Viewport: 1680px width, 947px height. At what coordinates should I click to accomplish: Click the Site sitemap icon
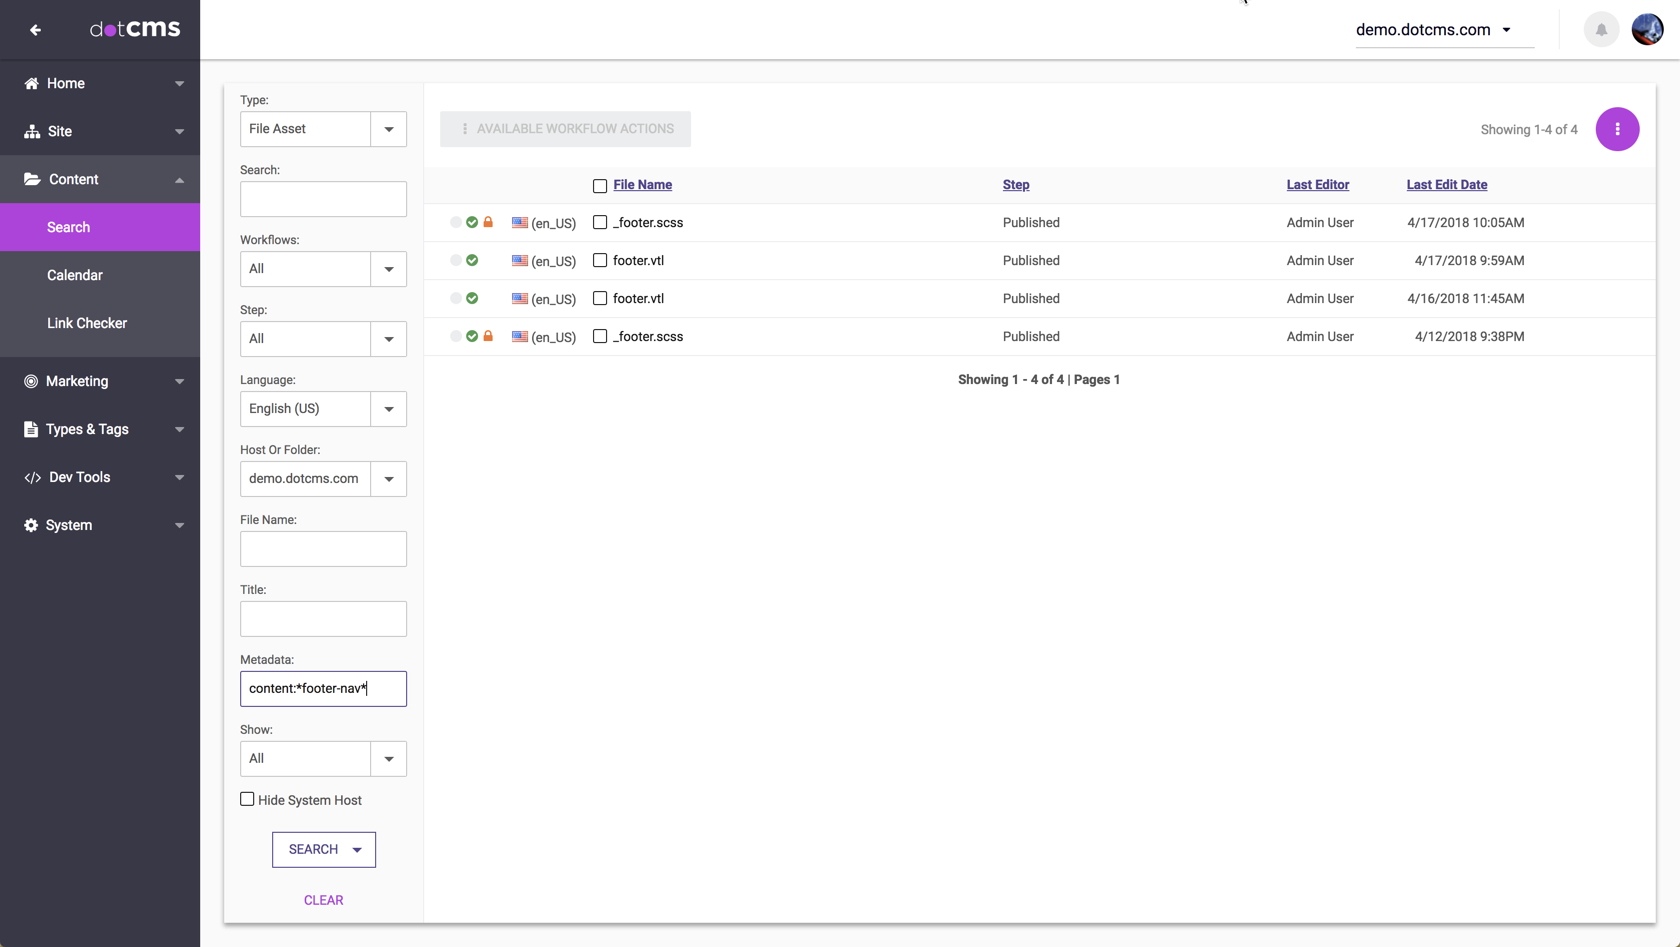[32, 131]
